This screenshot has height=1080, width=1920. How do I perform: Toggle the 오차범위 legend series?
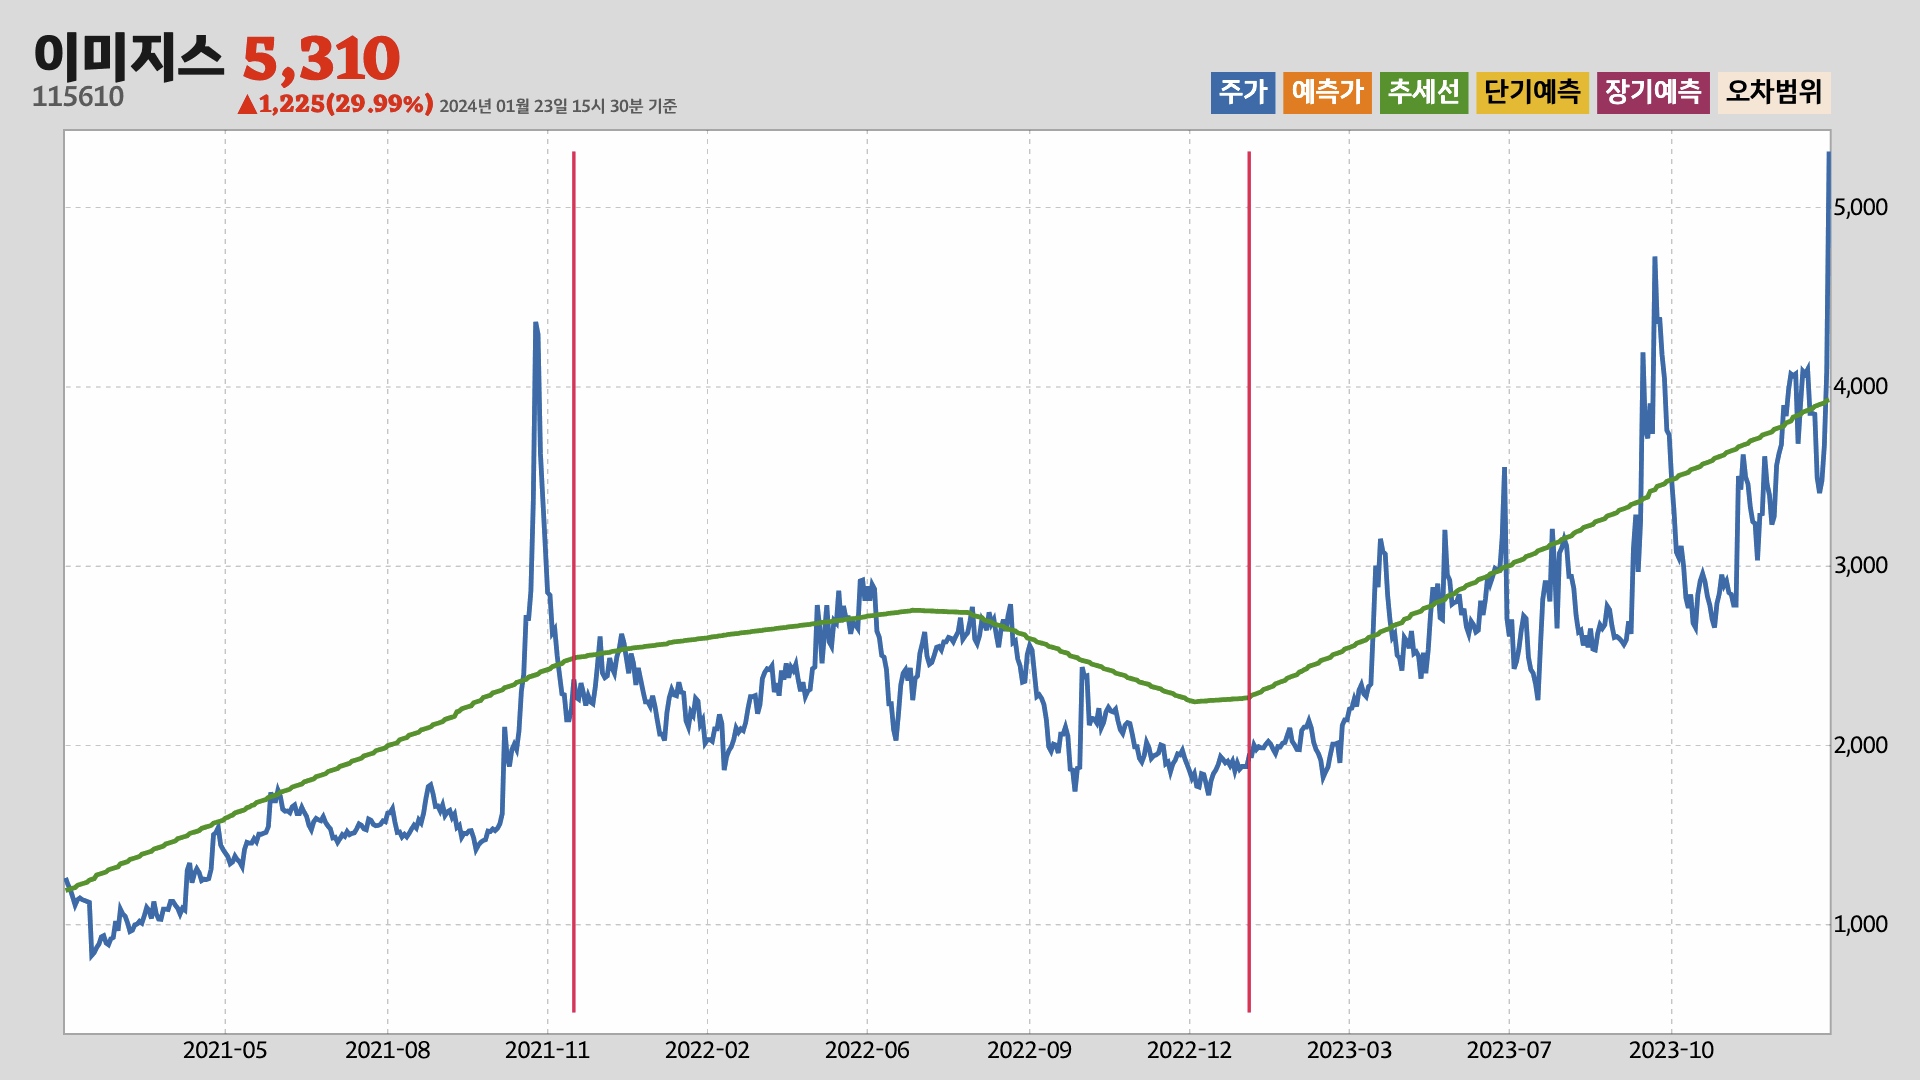coord(1774,92)
